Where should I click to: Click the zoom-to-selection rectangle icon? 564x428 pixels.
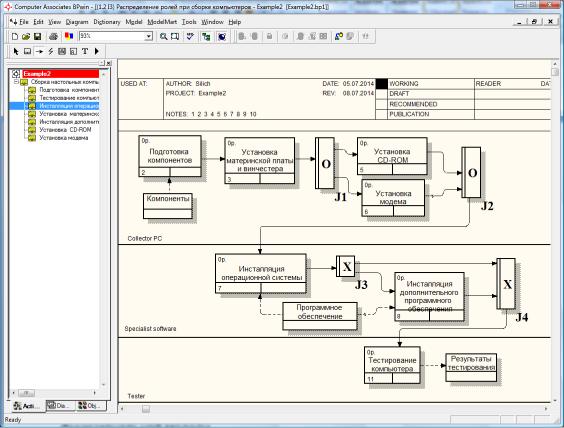tap(175, 36)
